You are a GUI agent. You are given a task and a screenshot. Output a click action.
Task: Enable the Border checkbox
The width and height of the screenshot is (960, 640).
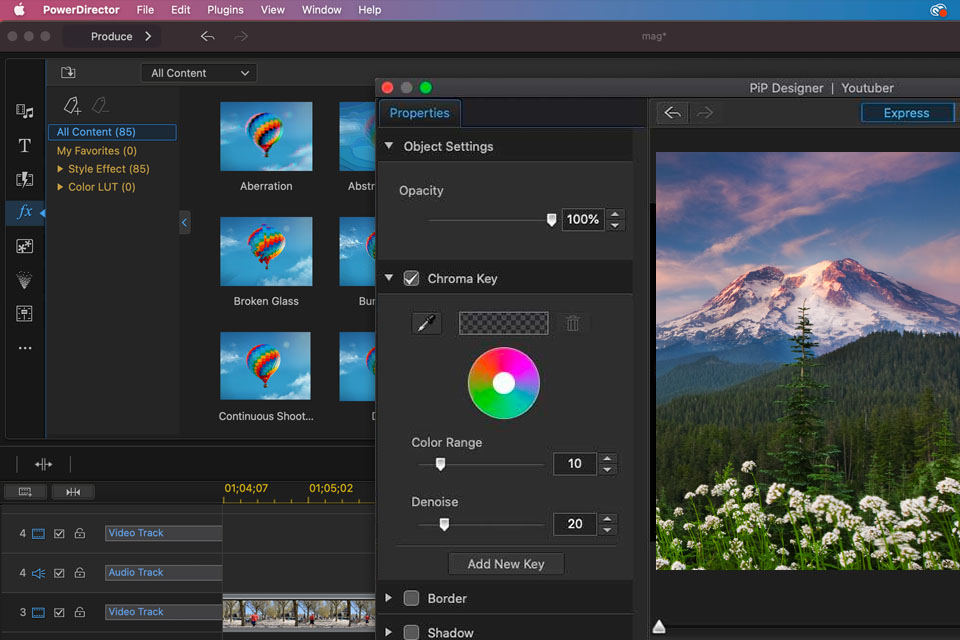pos(411,598)
